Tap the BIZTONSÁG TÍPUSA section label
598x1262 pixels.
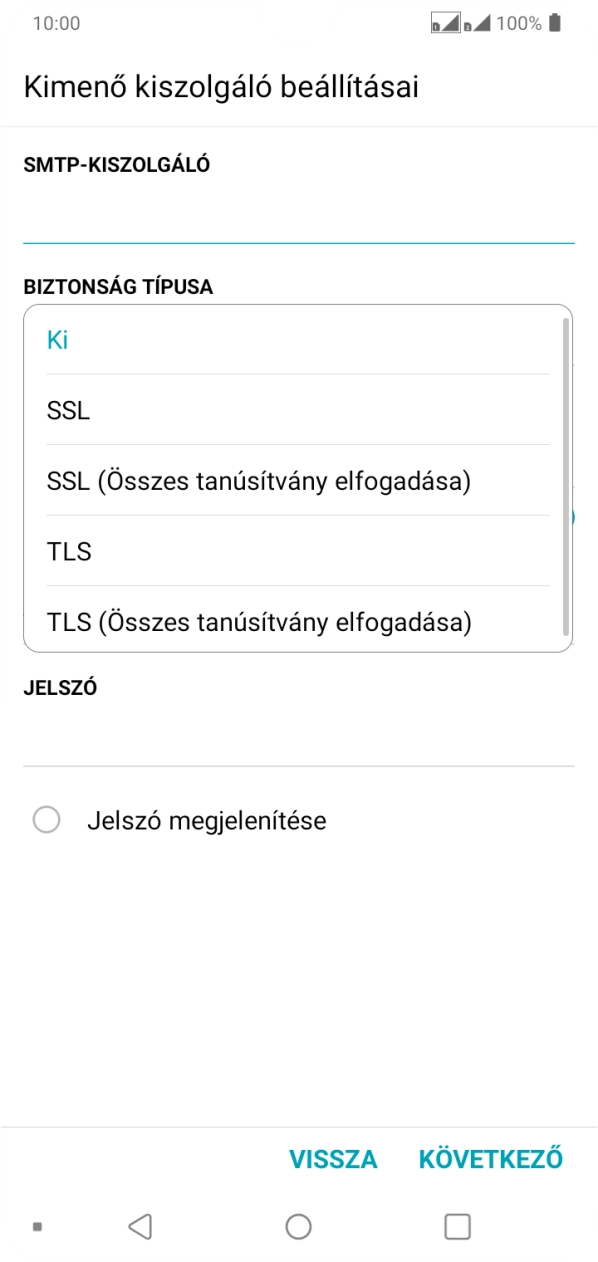click(x=117, y=287)
